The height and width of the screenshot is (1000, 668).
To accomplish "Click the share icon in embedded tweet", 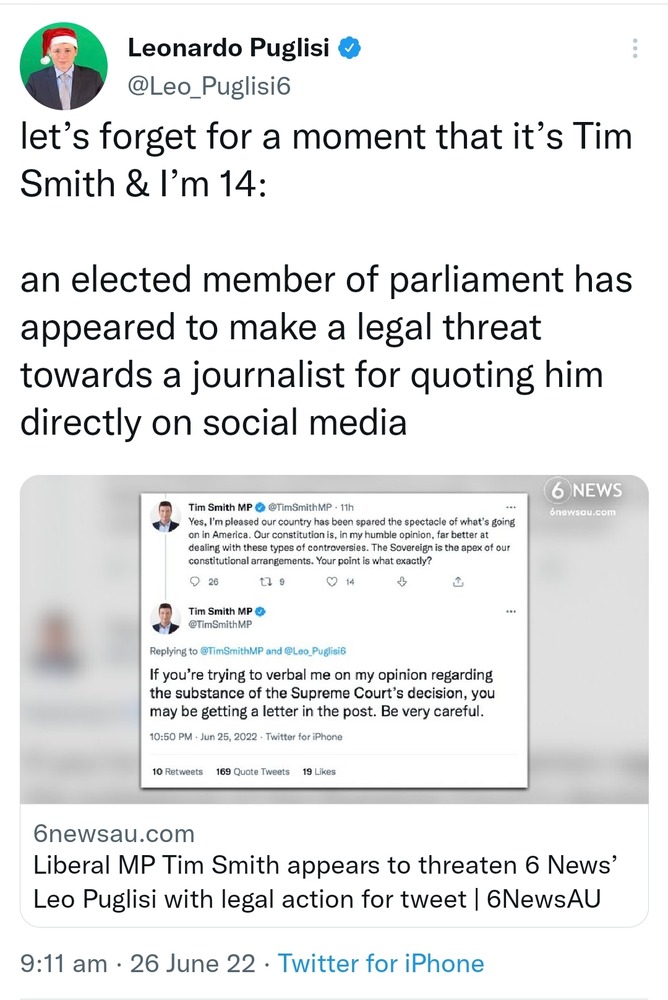I will click(x=458, y=579).
